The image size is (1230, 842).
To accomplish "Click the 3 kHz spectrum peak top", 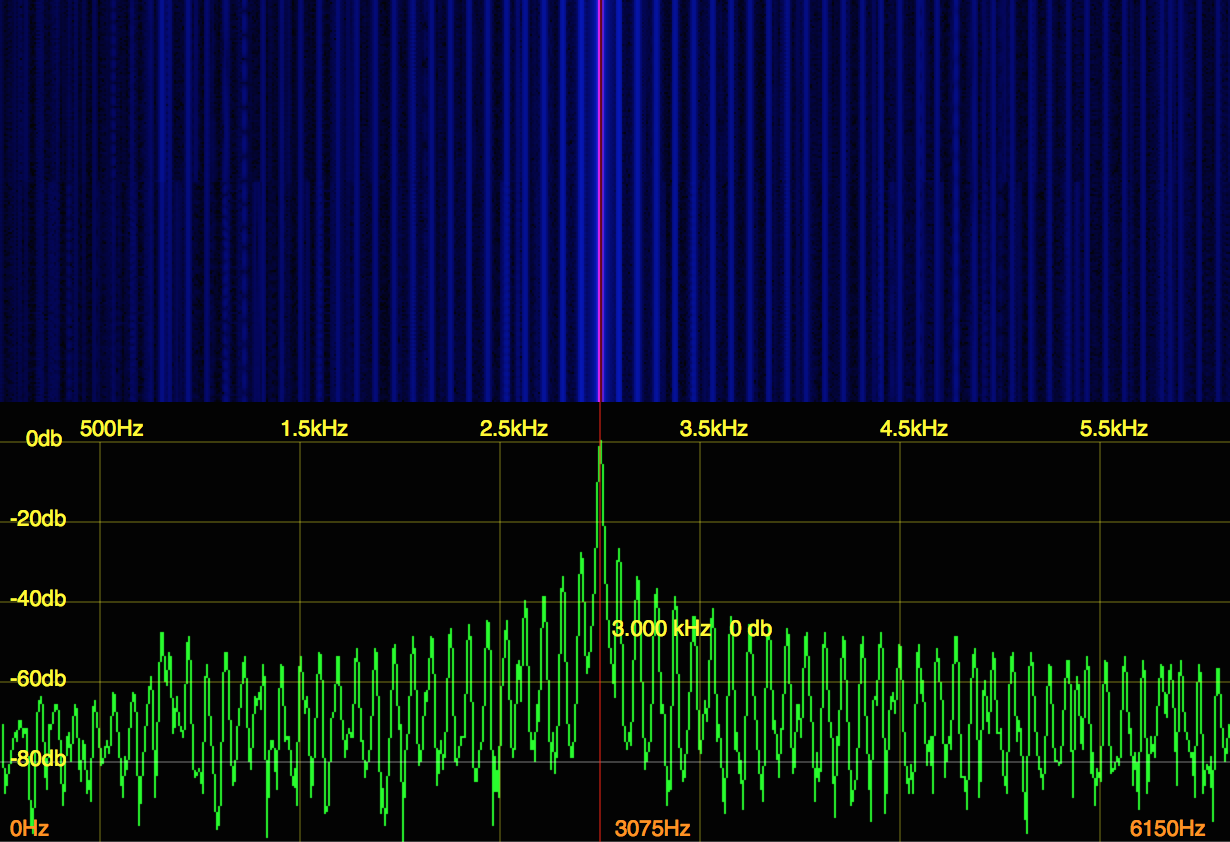I will [600, 445].
